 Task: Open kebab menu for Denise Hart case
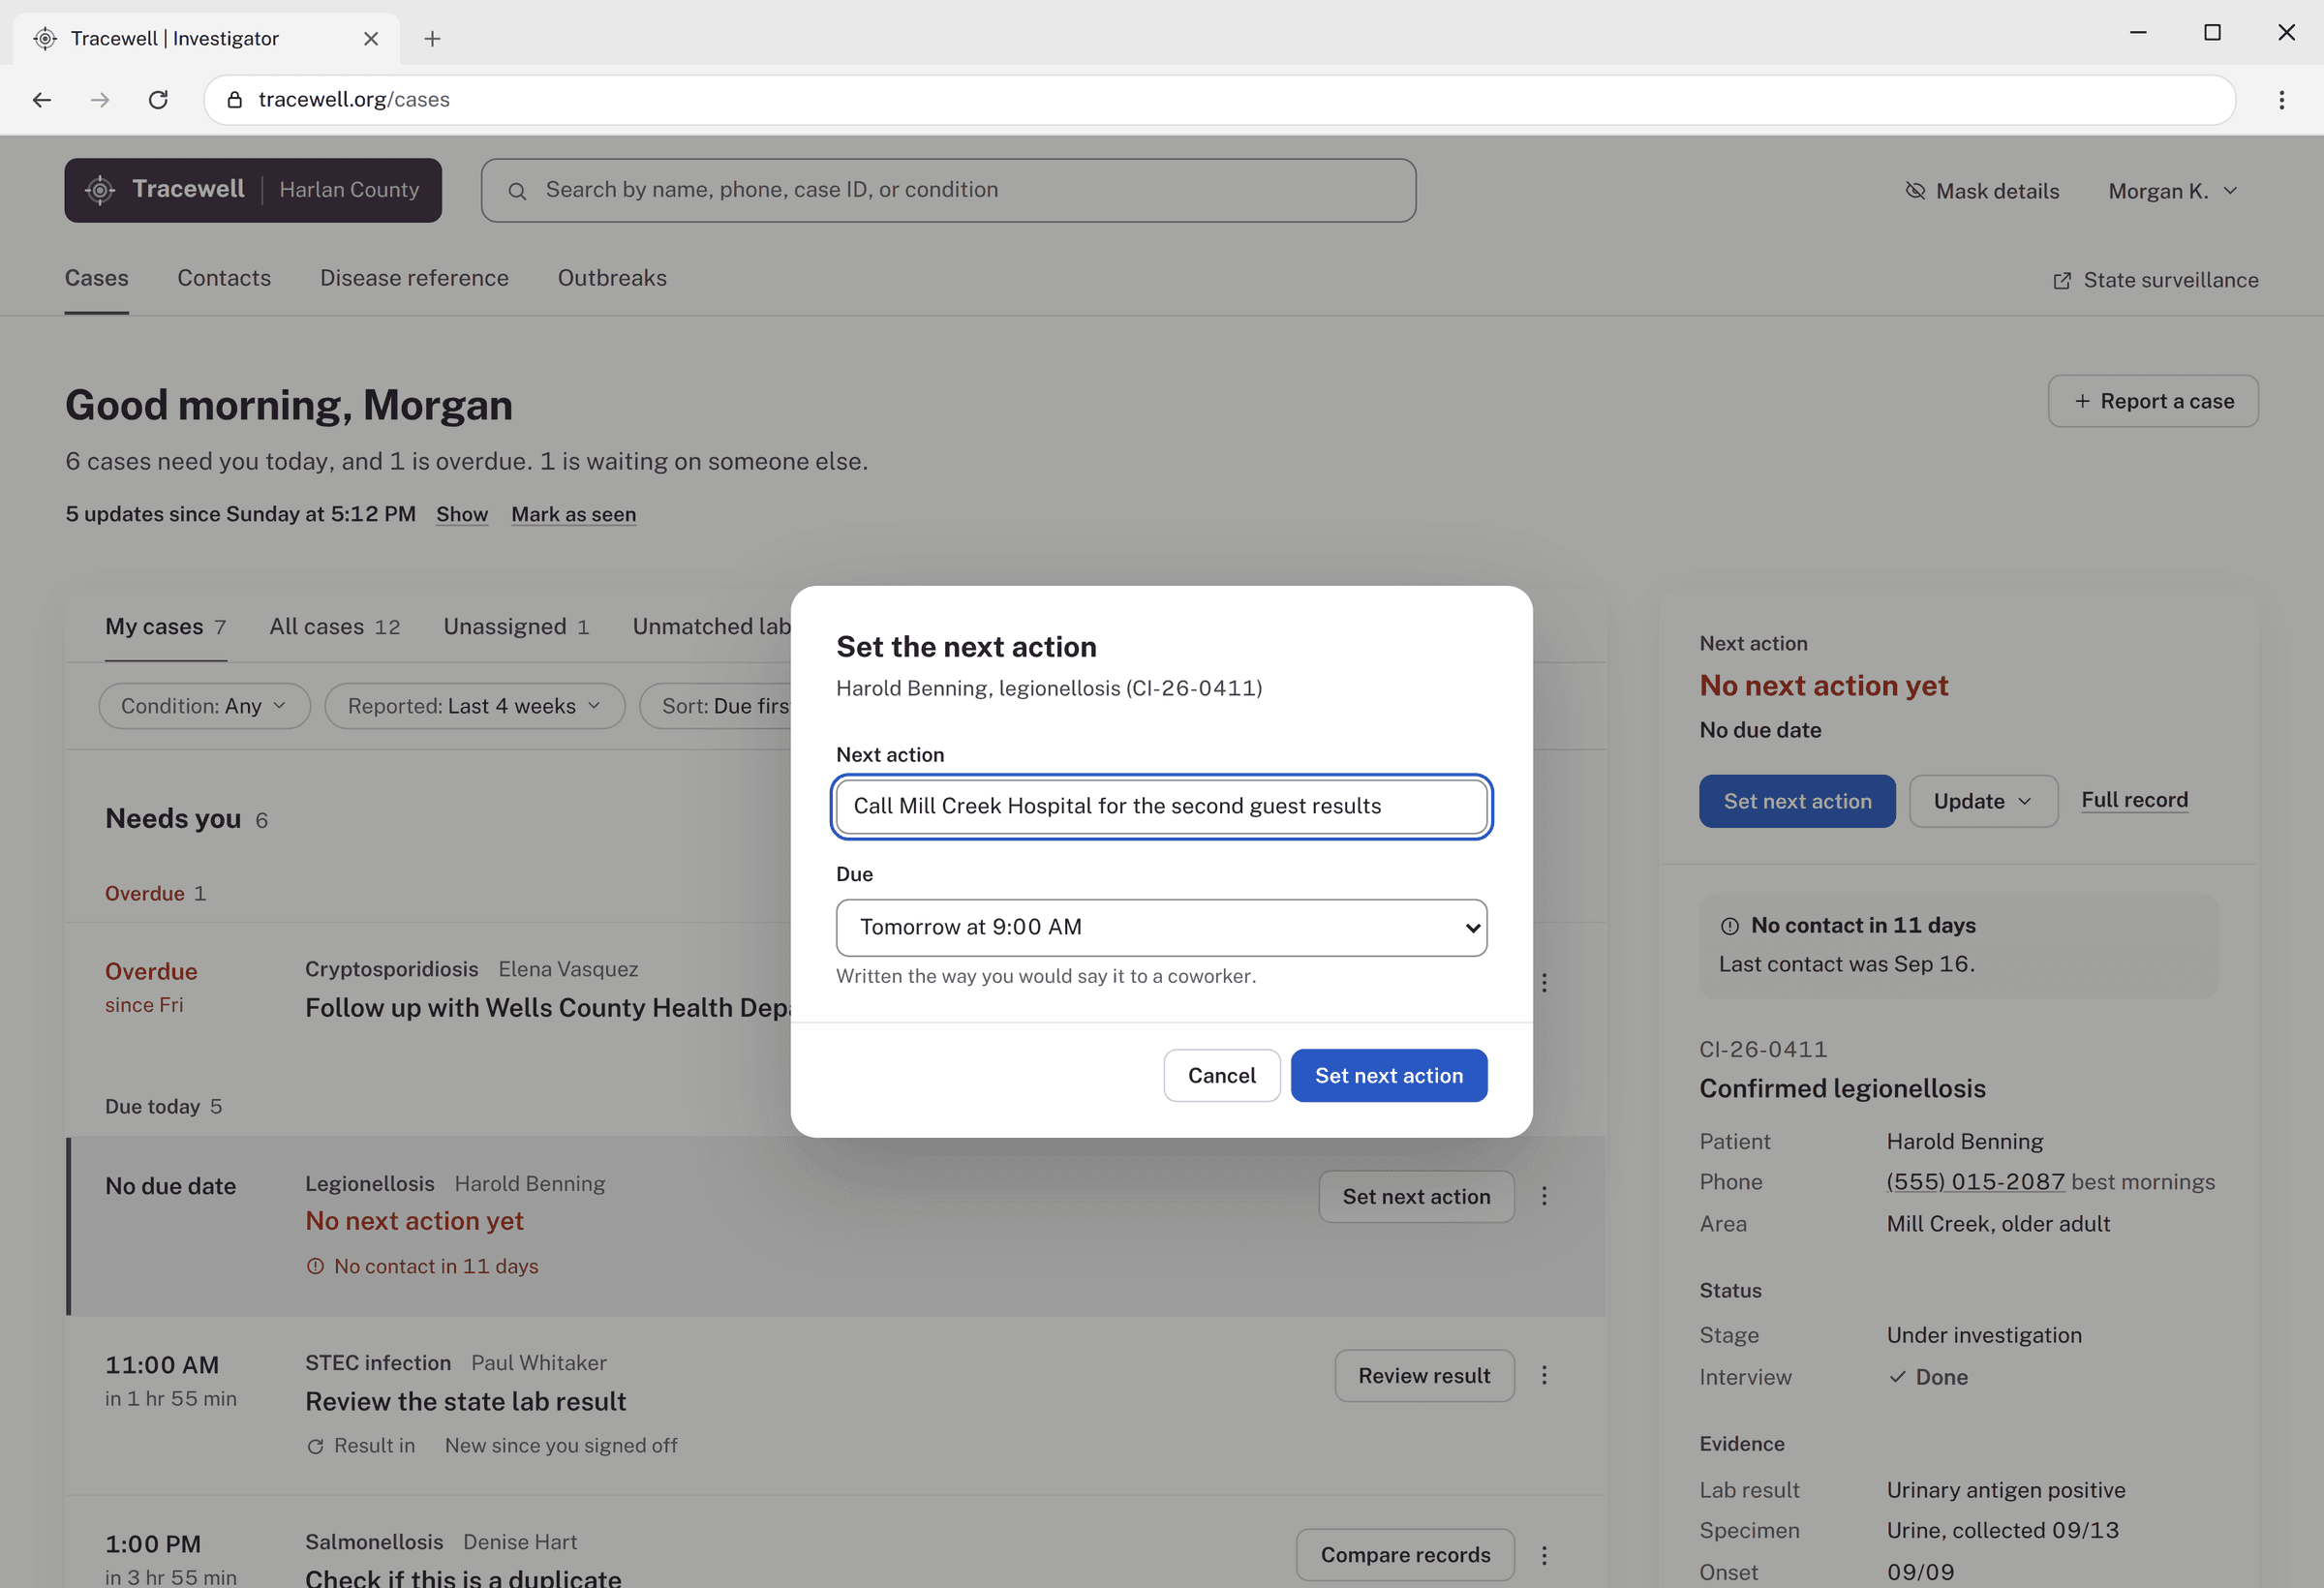1544,1555
